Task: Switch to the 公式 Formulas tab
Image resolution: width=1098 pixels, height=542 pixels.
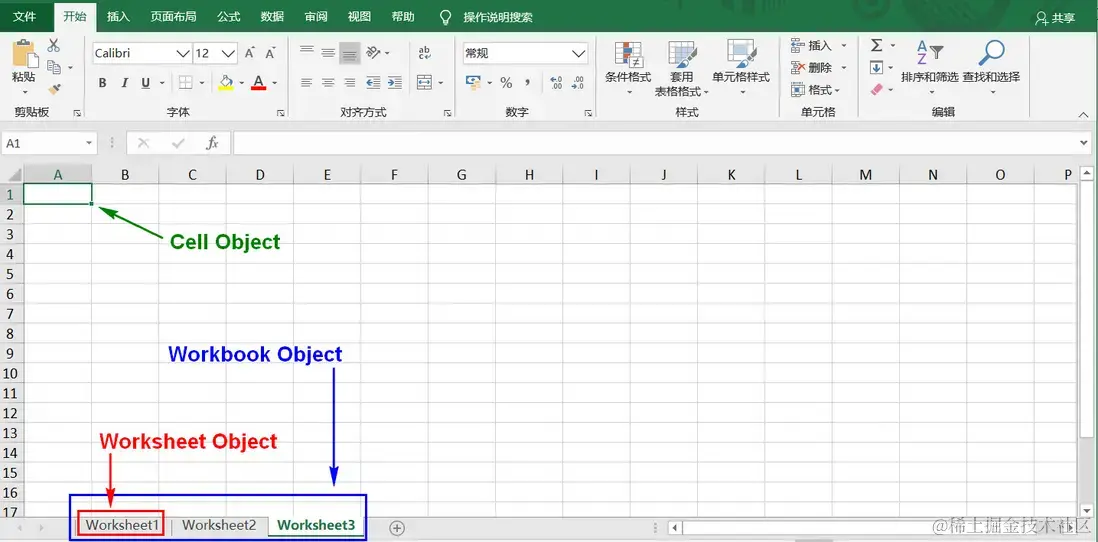Action: [x=228, y=17]
